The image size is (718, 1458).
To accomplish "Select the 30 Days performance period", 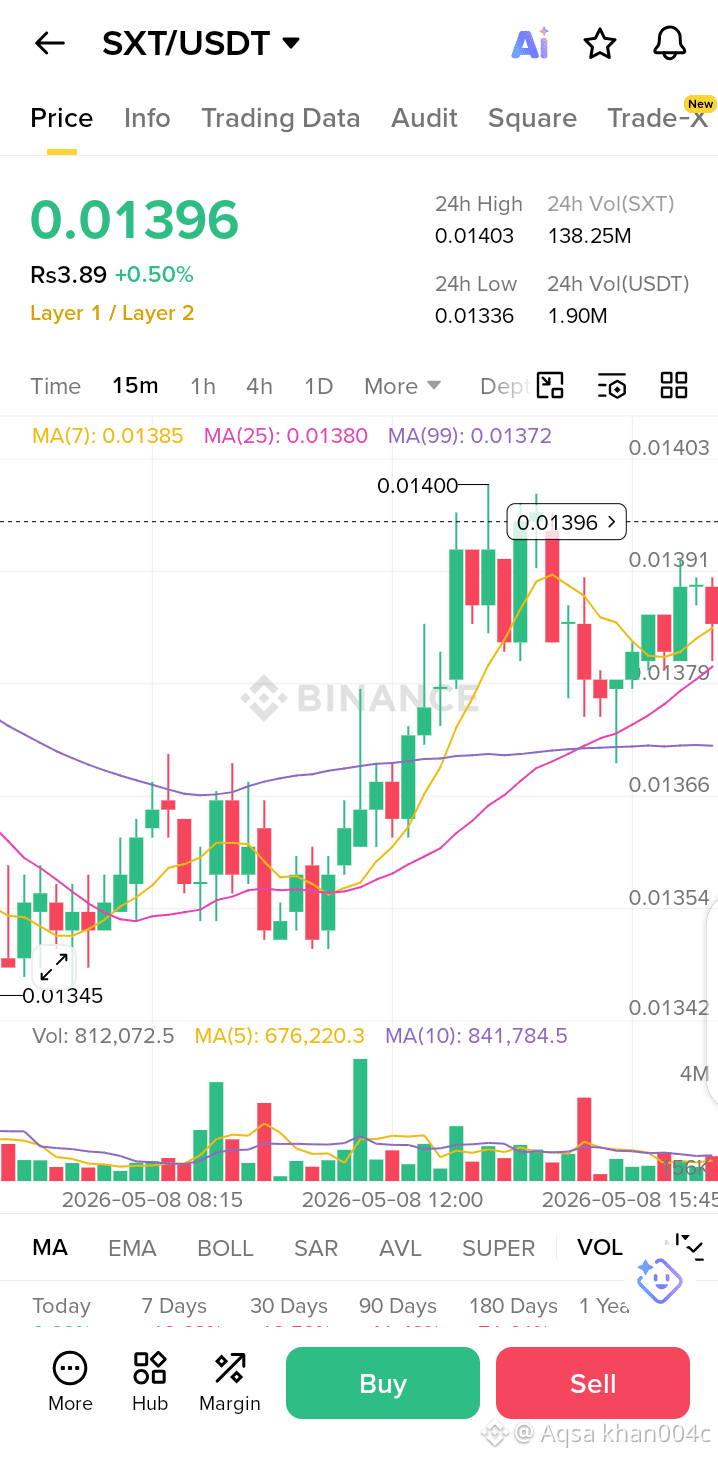I will 289,1306.
